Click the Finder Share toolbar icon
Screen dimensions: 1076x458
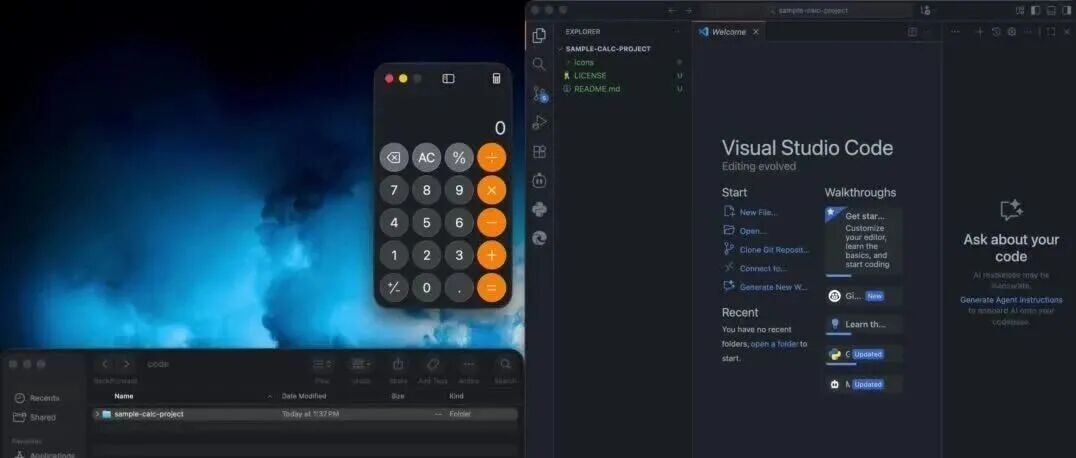click(398, 364)
